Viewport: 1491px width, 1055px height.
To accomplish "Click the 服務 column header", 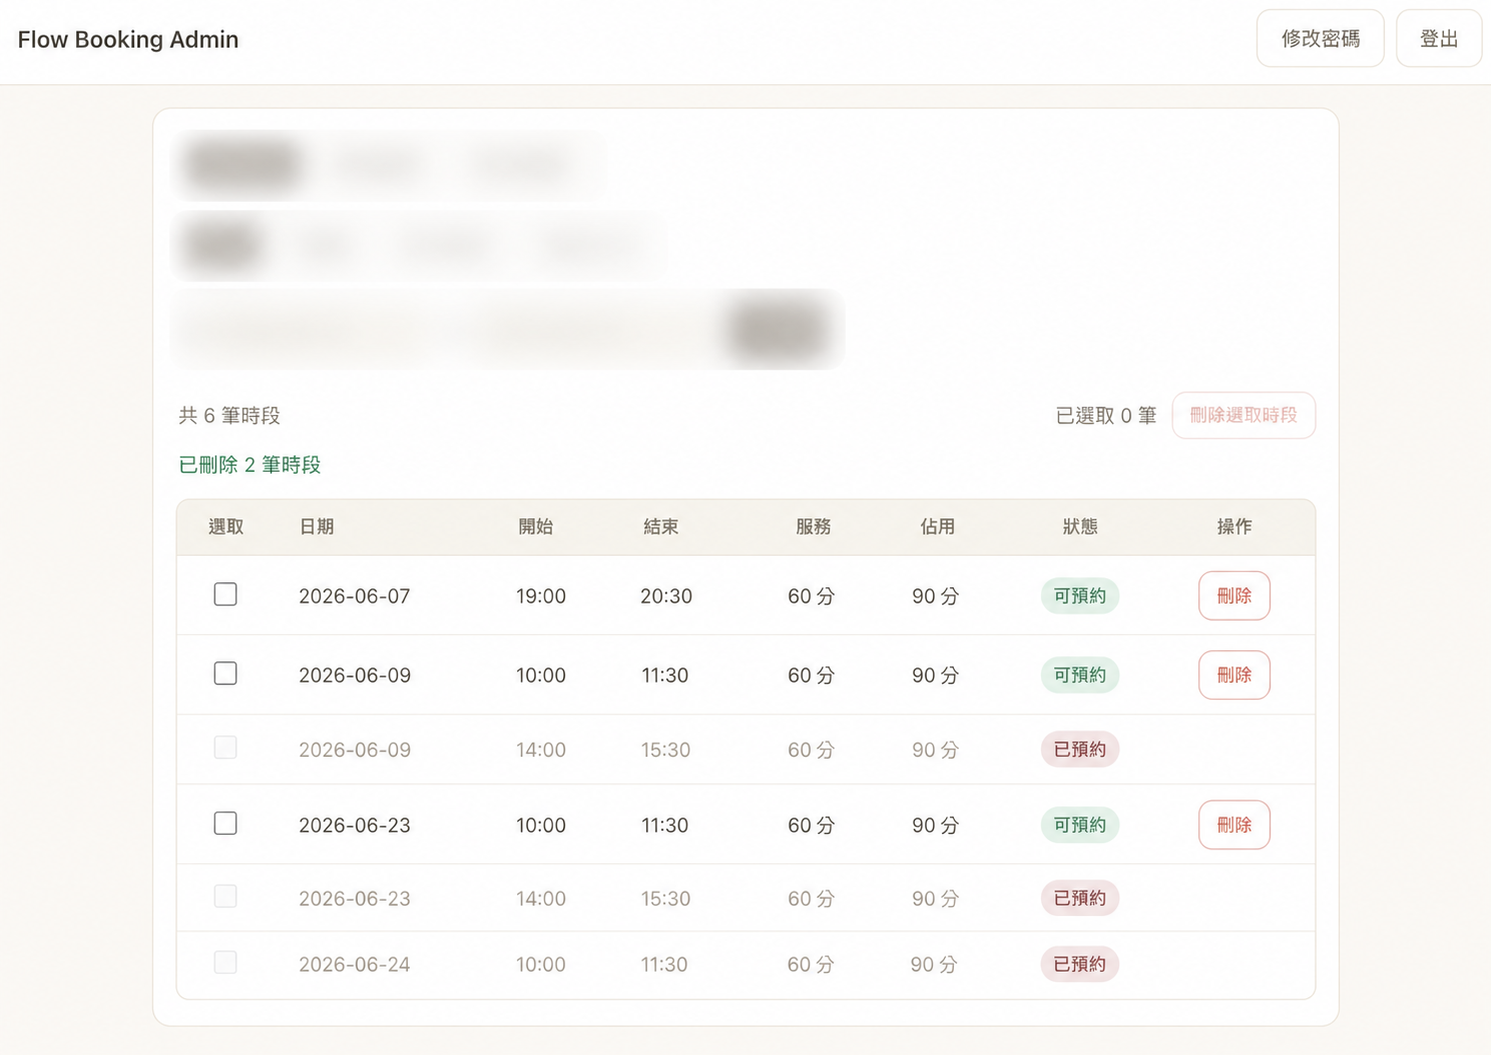I will pos(813,526).
